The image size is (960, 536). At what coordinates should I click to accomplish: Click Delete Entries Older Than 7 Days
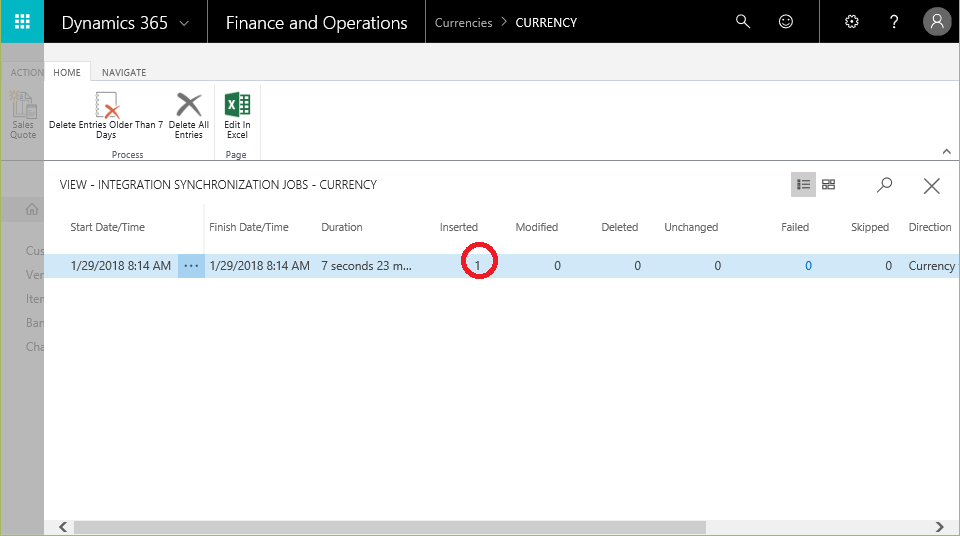[x=106, y=115]
